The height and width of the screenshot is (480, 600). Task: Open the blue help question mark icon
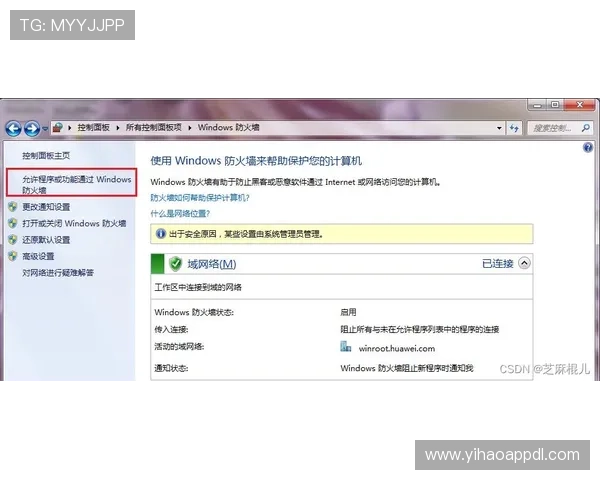pos(588,147)
